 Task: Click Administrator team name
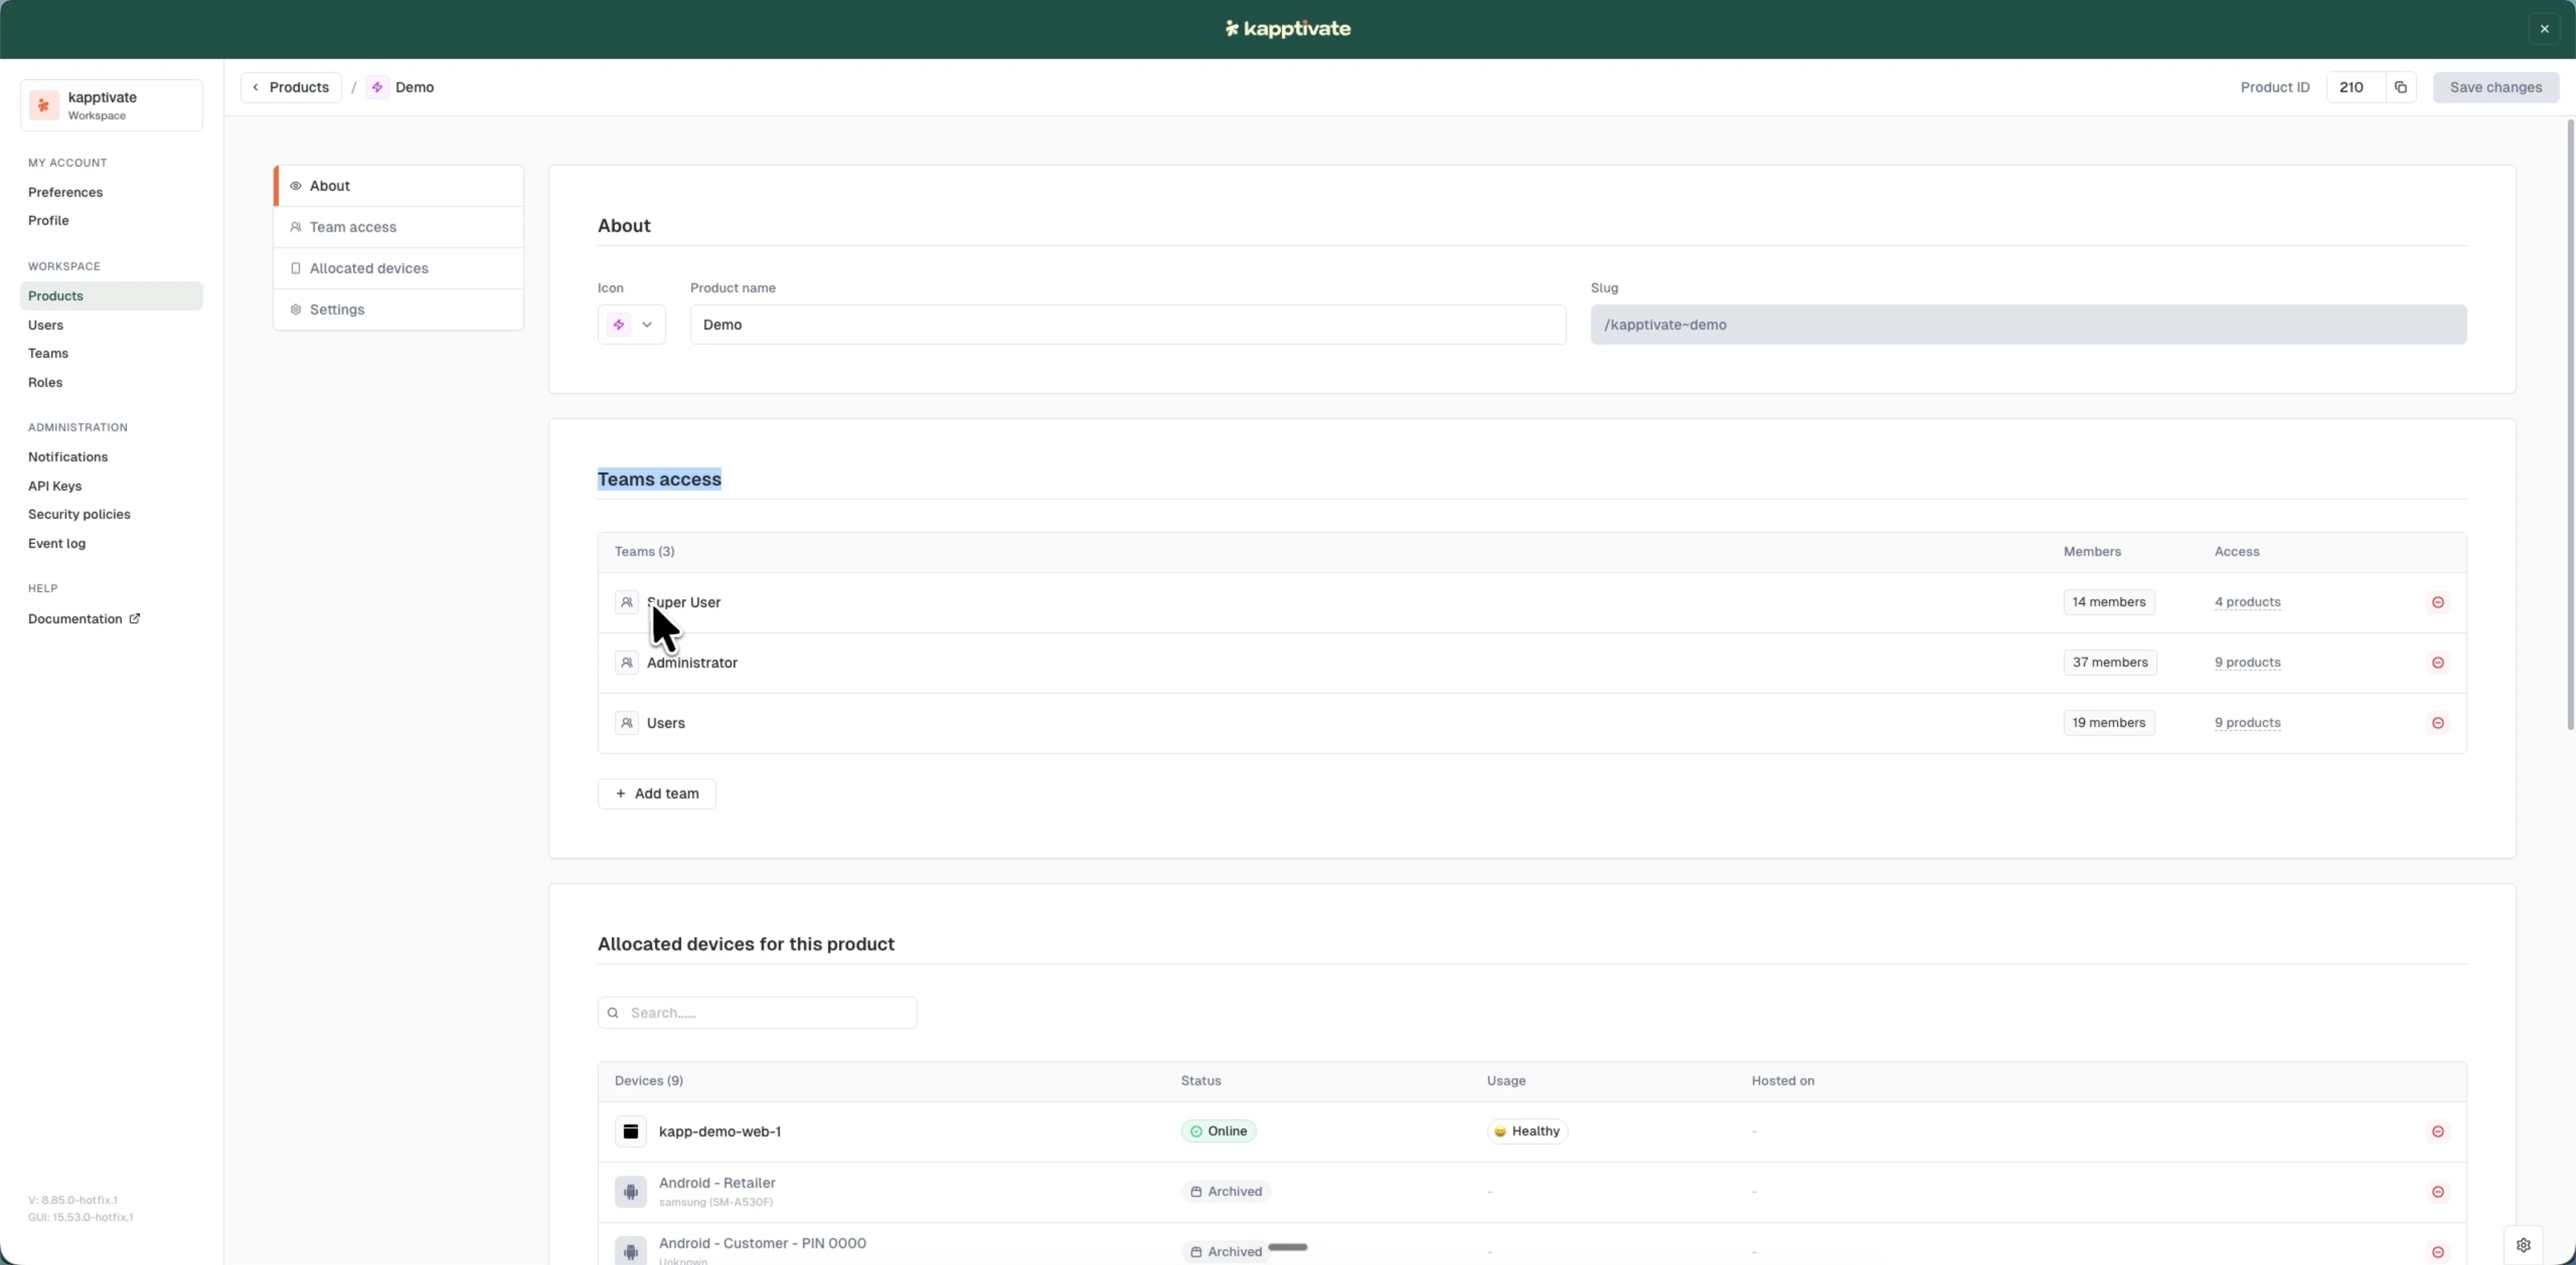point(692,662)
